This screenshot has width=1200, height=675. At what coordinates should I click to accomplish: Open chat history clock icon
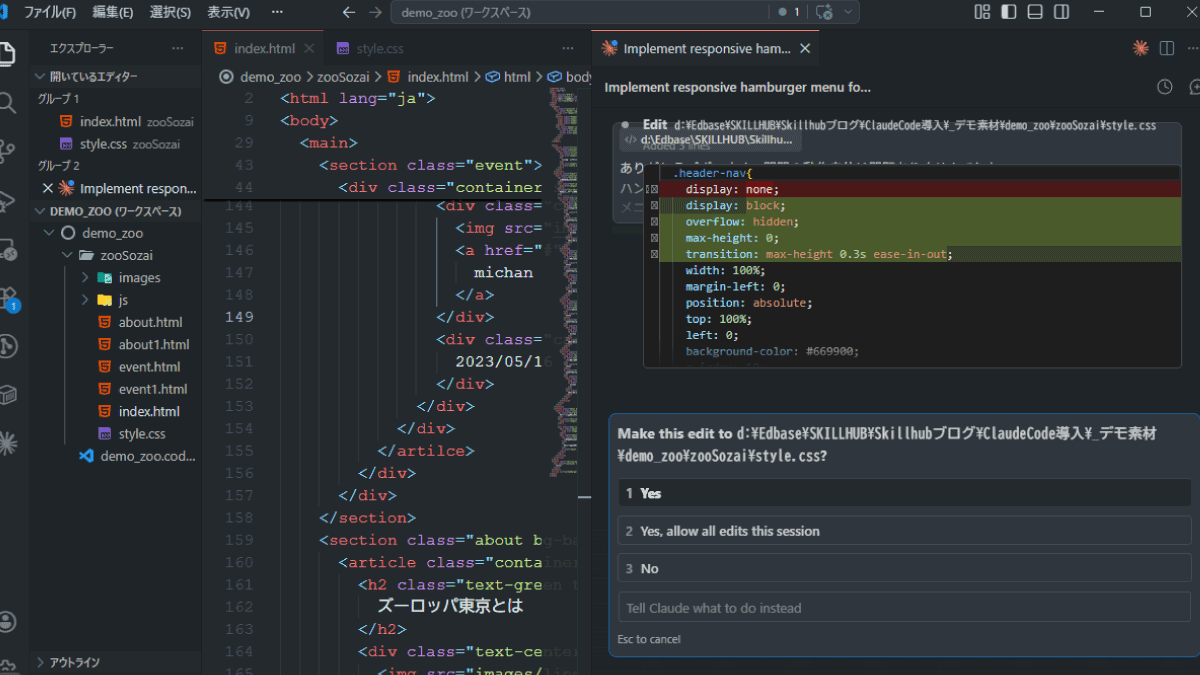click(1165, 87)
